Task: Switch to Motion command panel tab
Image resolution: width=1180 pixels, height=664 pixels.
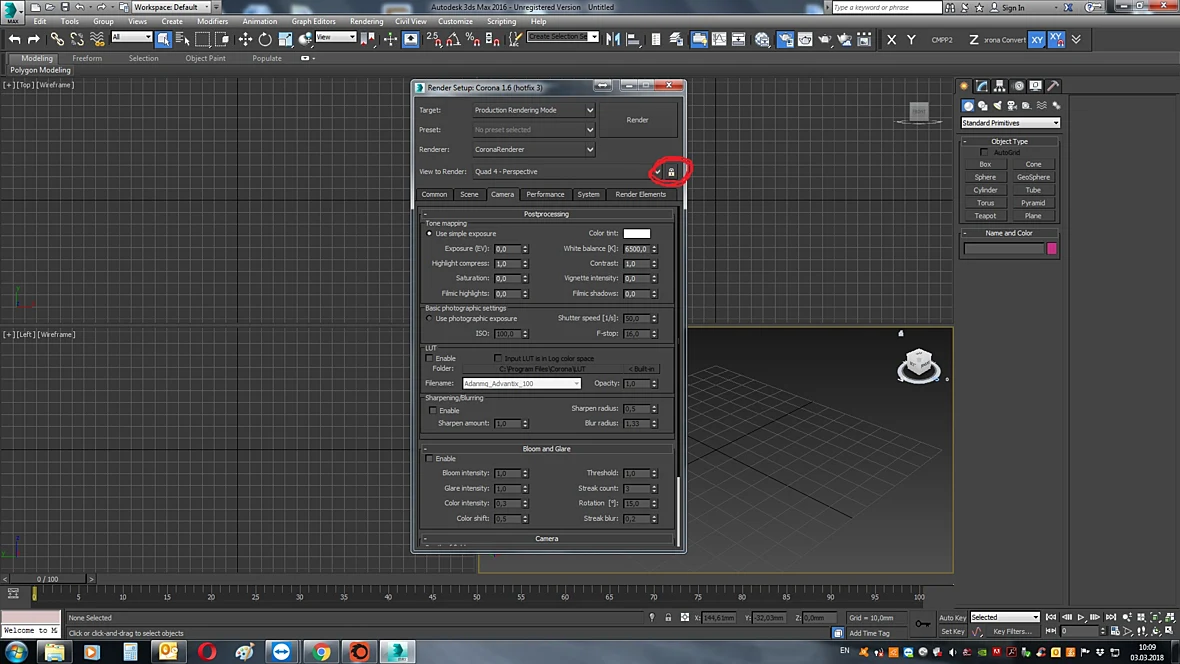Action: pyautogui.click(x=1018, y=86)
